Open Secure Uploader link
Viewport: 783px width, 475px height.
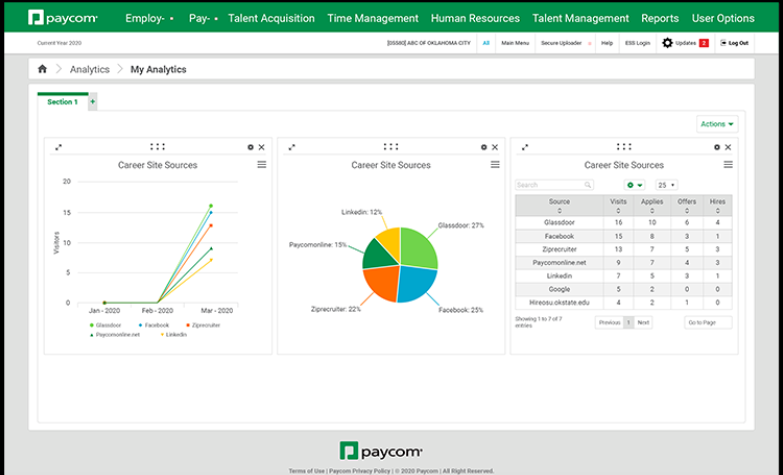tap(561, 43)
